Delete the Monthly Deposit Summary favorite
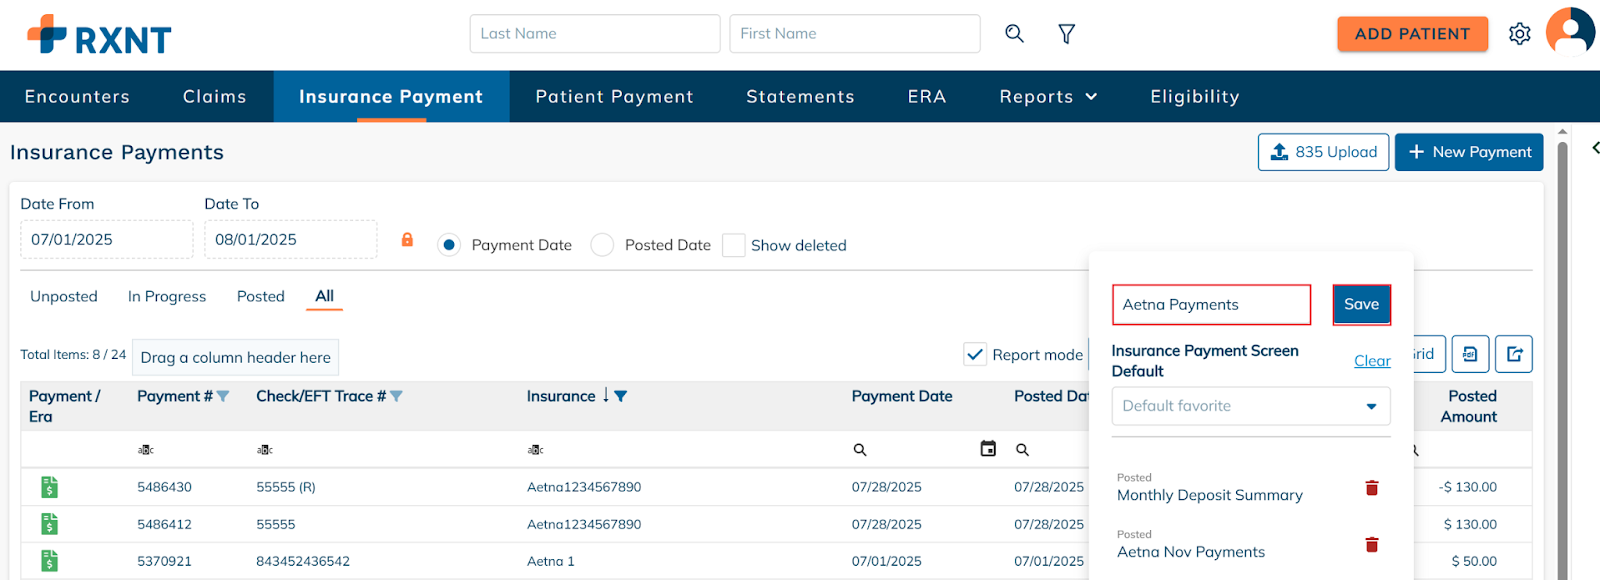This screenshot has height=580, width=1600. click(x=1372, y=488)
